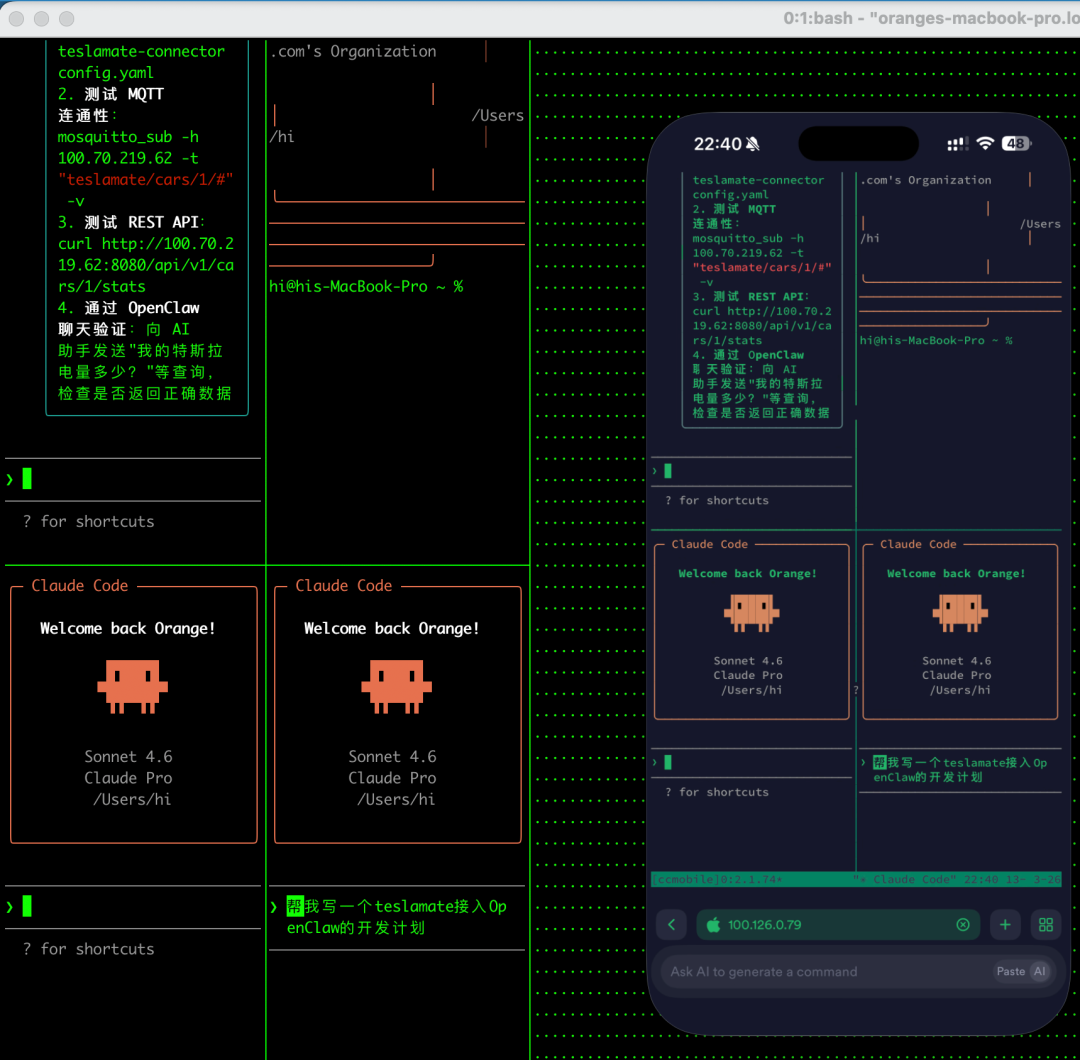Click 'Claude Pro' in Mac bottom-middle pane
The width and height of the screenshot is (1080, 1060).
[x=392, y=778]
